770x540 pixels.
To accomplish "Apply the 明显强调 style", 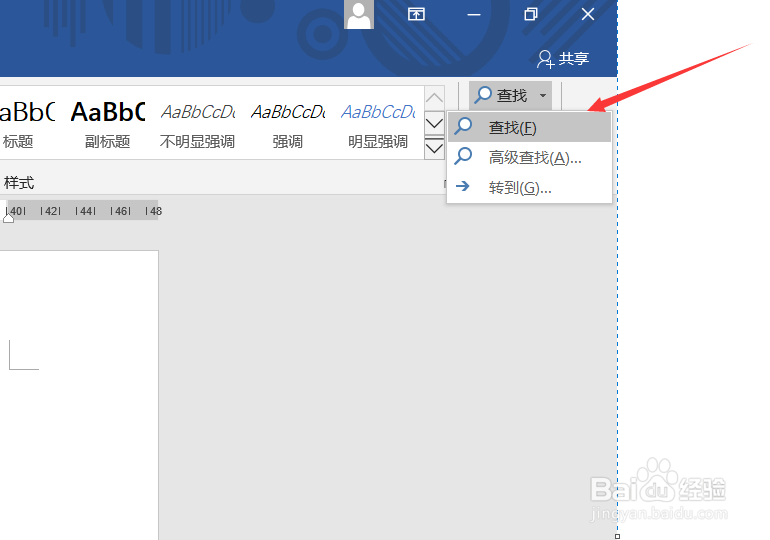I will pyautogui.click(x=378, y=123).
